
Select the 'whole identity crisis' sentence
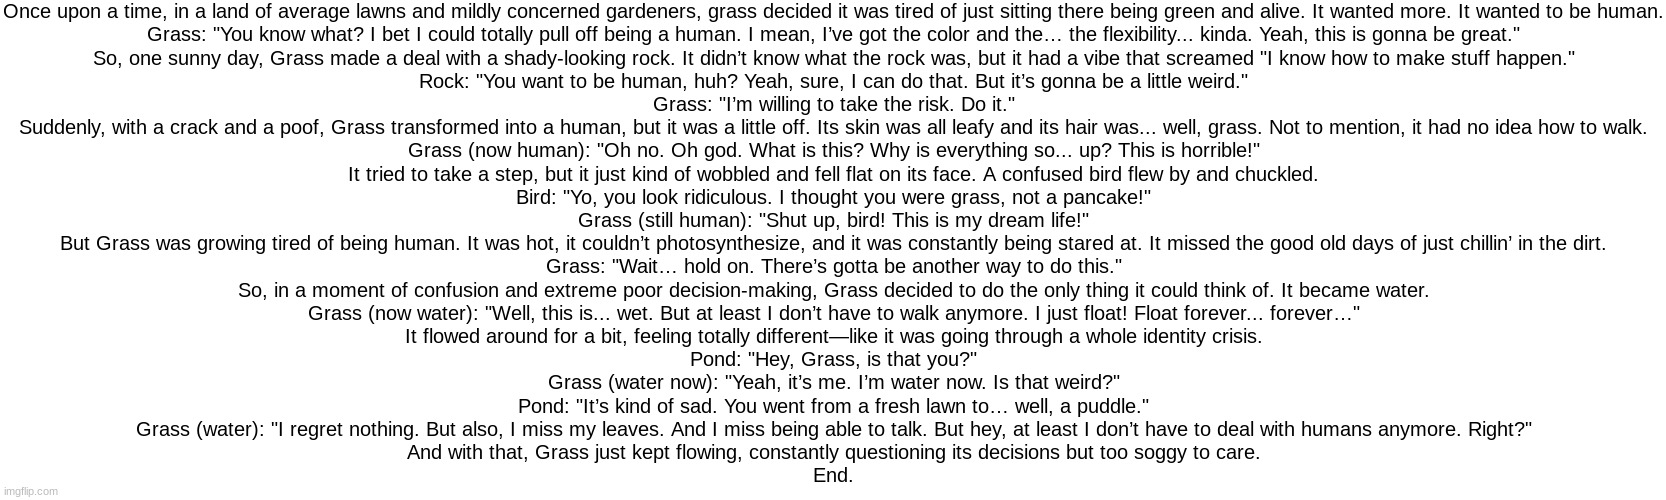click(833, 337)
